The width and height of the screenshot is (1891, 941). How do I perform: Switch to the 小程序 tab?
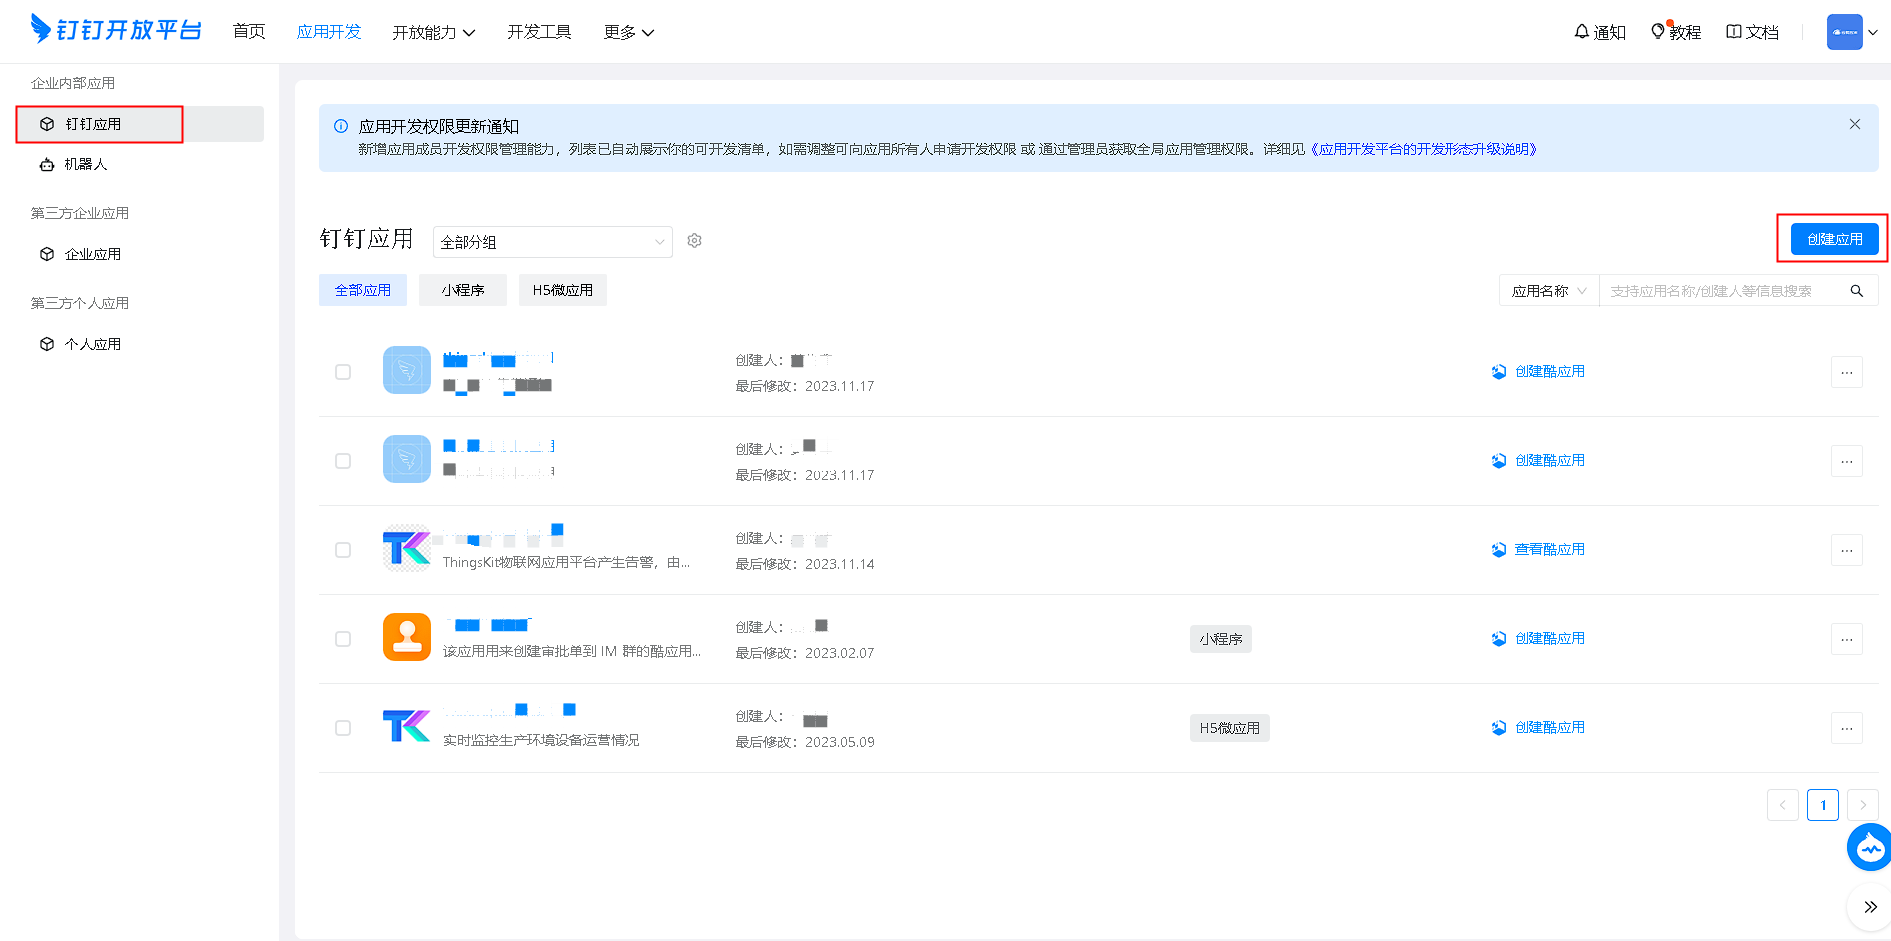[x=462, y=290]
